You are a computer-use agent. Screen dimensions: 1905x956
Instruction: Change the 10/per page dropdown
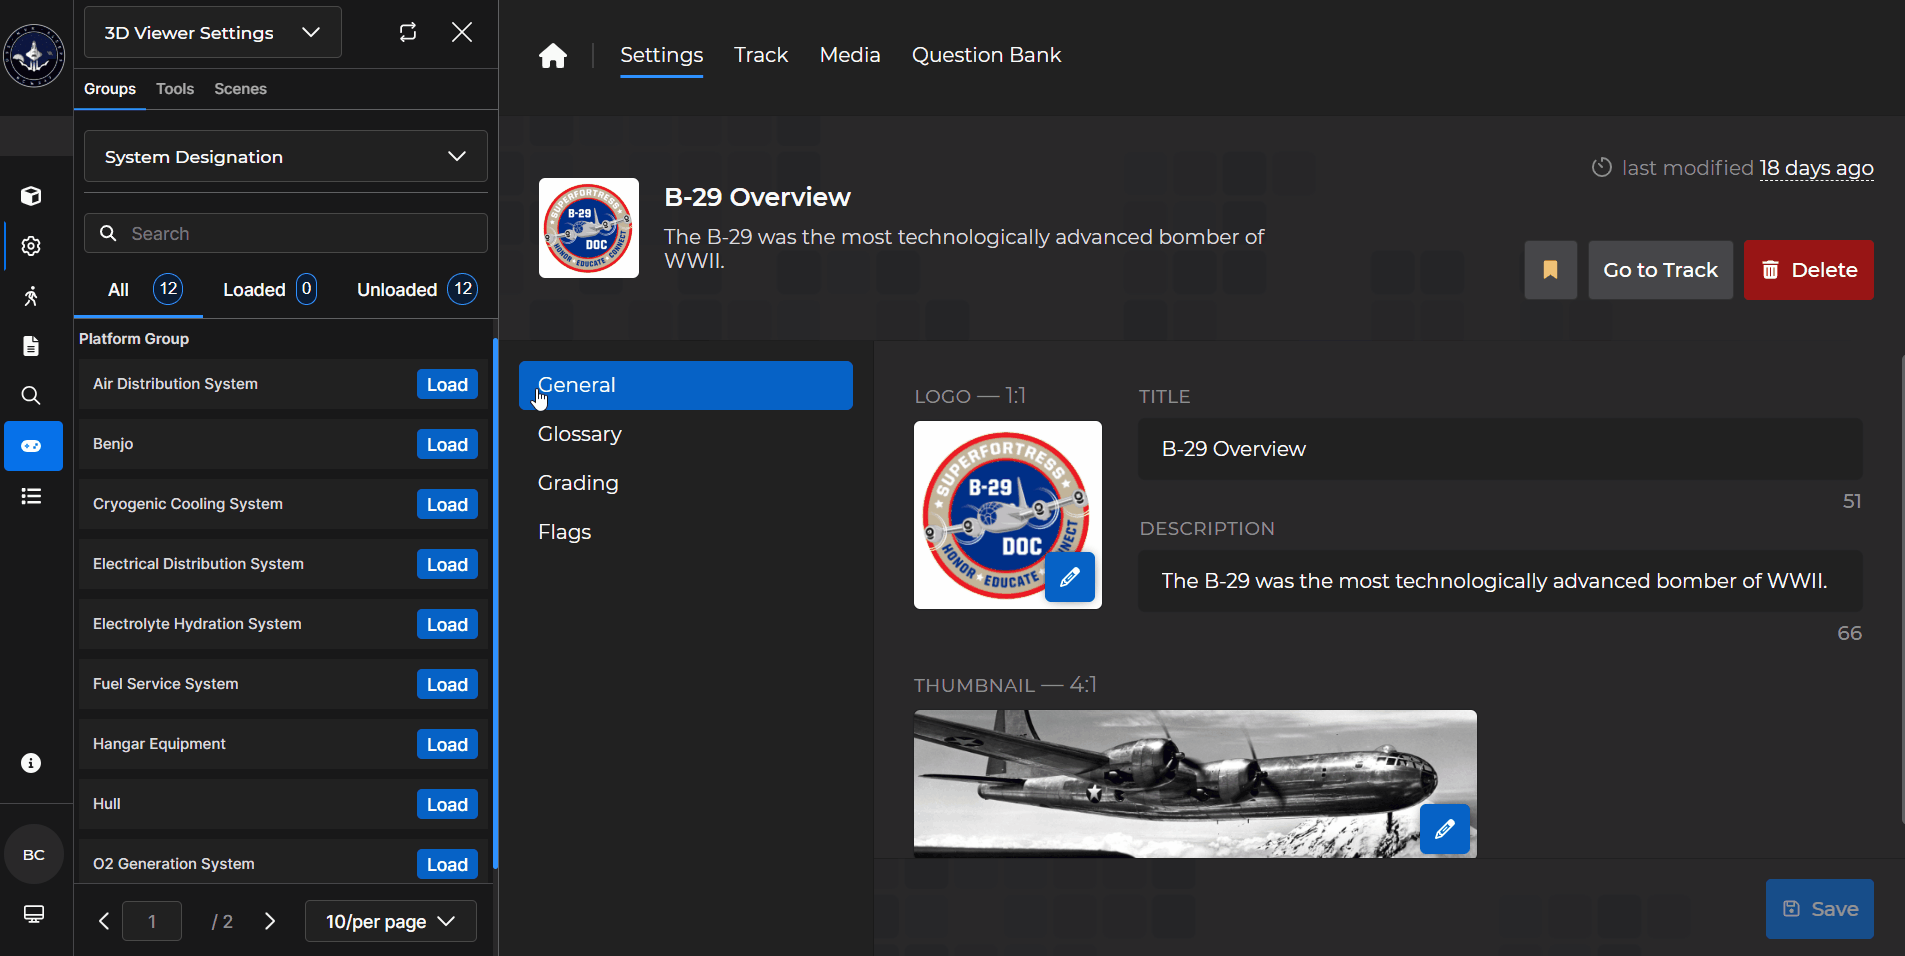391,921
